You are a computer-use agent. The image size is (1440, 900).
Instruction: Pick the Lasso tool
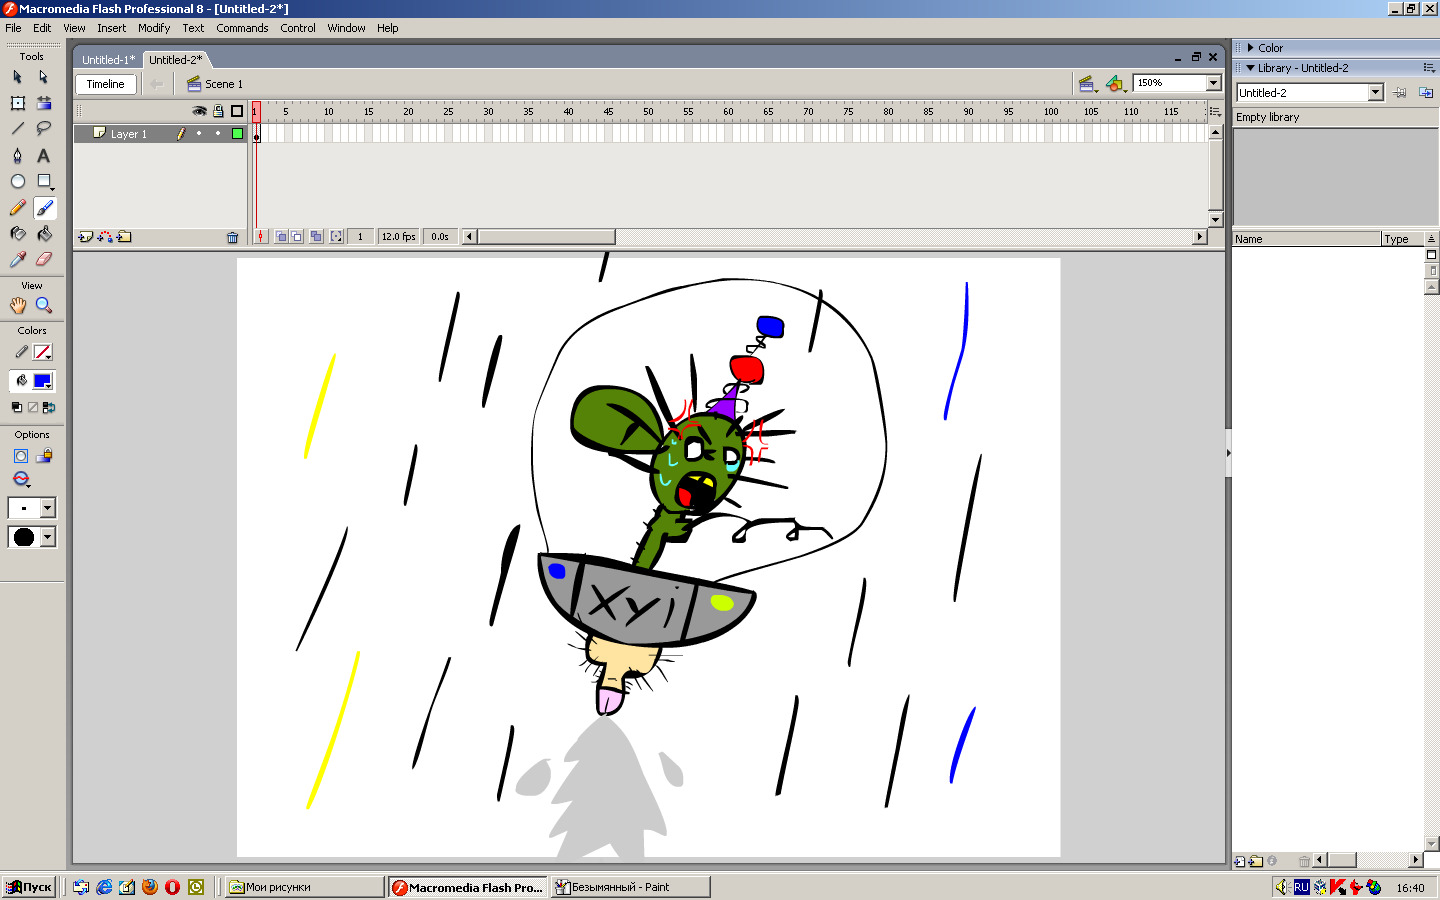43,128
